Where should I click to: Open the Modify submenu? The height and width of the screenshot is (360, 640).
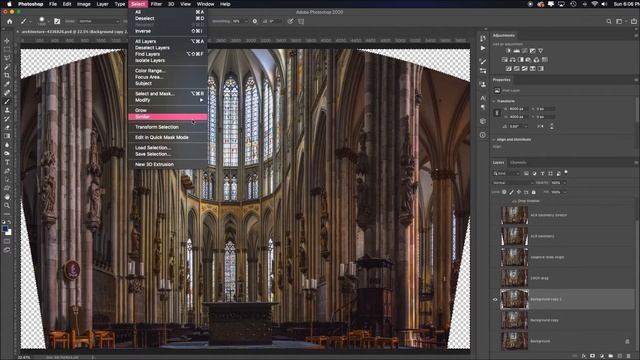point(168,100)
